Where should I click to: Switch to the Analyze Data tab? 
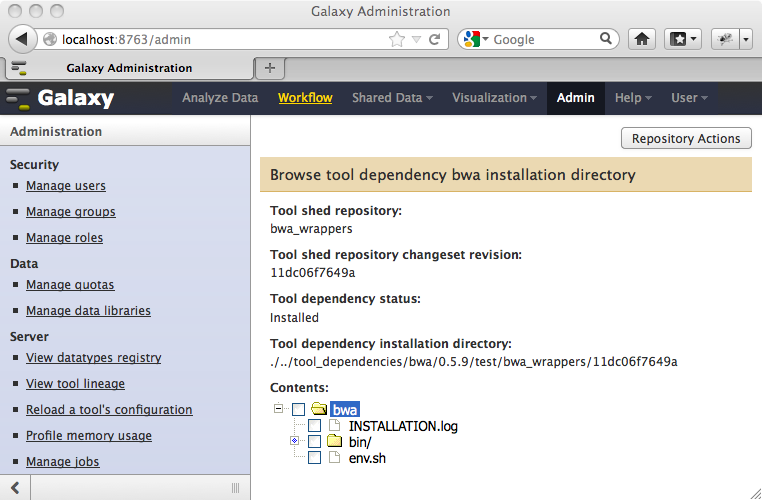click(220, 98)
